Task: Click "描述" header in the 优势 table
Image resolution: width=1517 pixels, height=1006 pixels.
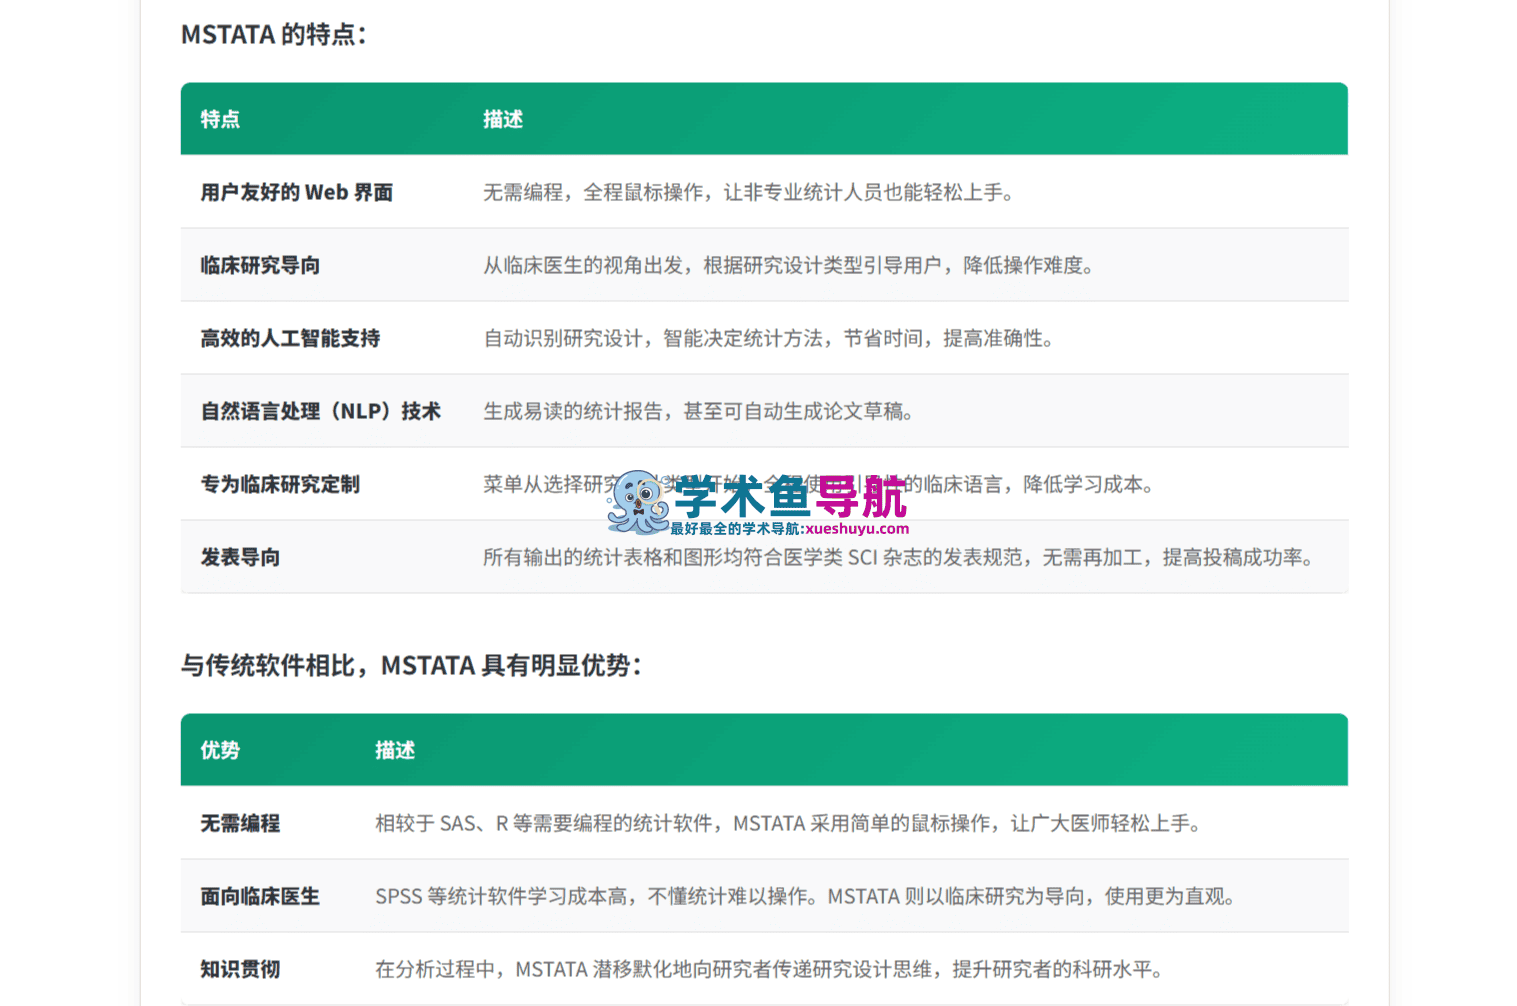Action: (395, 750)
